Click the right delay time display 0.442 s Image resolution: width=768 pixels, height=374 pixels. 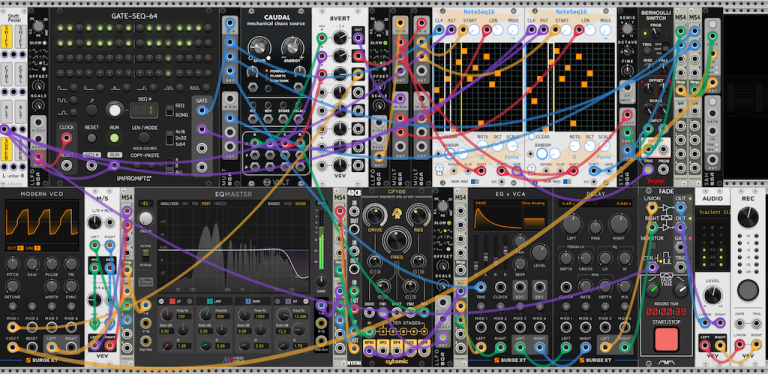[x=624, y=203]
